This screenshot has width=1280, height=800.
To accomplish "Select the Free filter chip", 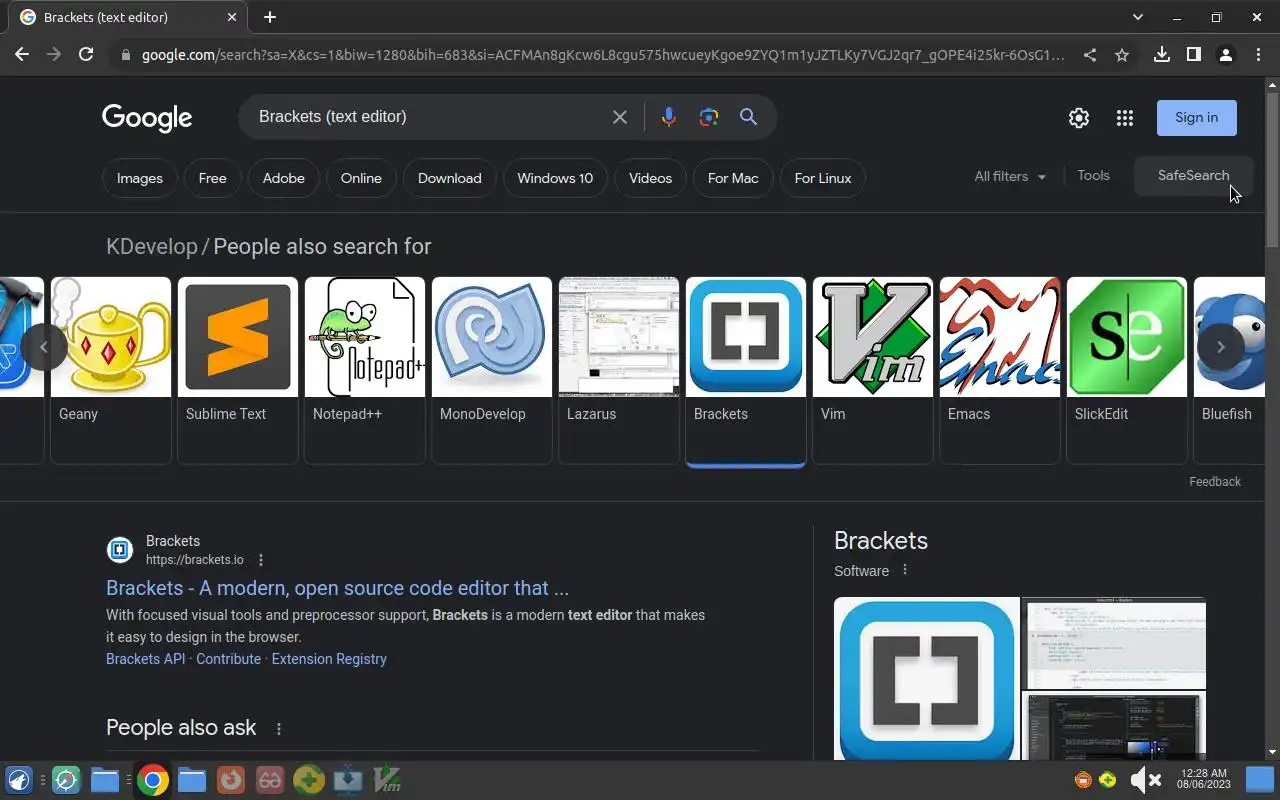I will click(213, 178).
